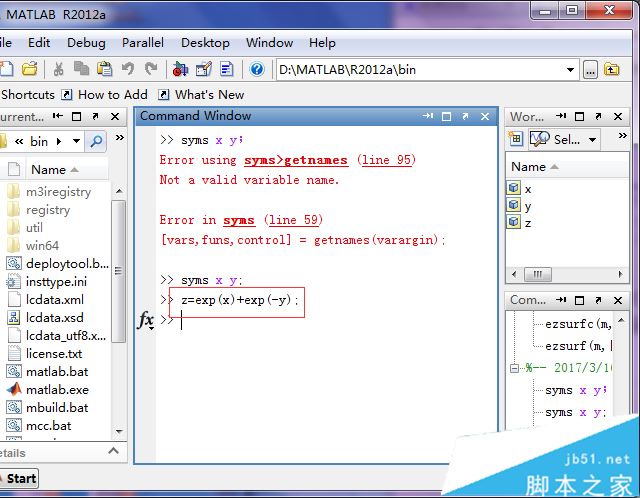The height and width of the screenshot is (498, 640).
Task: Minimize the Command Window panel
Action: 428,116
